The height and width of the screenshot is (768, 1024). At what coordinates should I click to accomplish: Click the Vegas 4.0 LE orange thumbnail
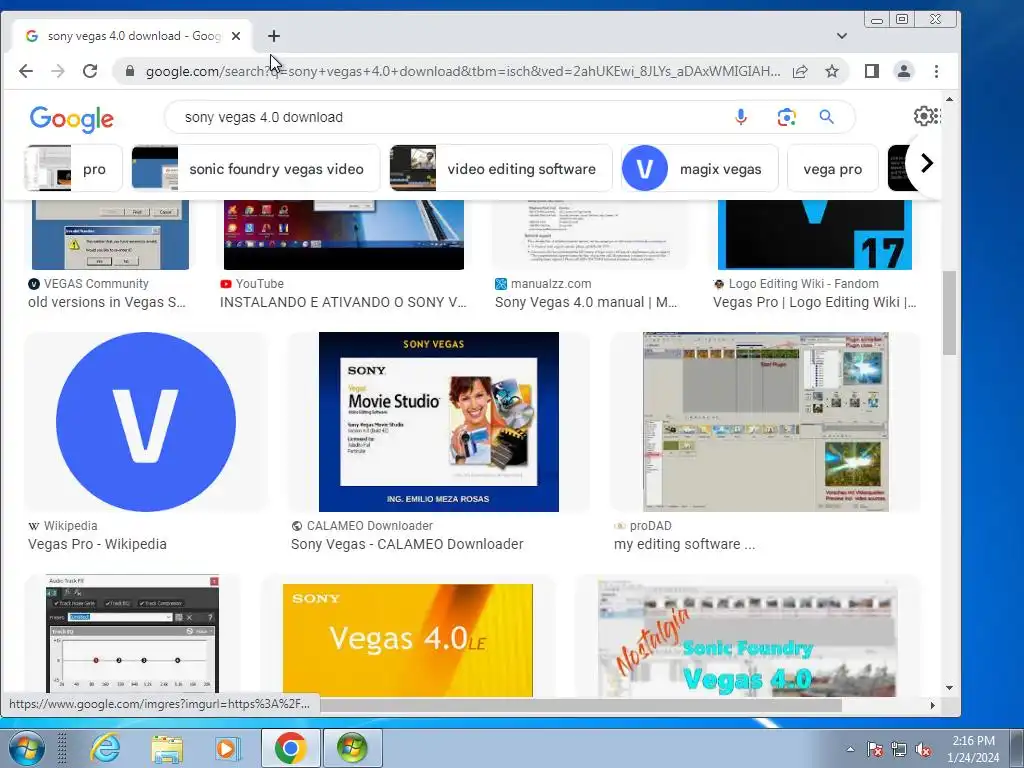408,640
